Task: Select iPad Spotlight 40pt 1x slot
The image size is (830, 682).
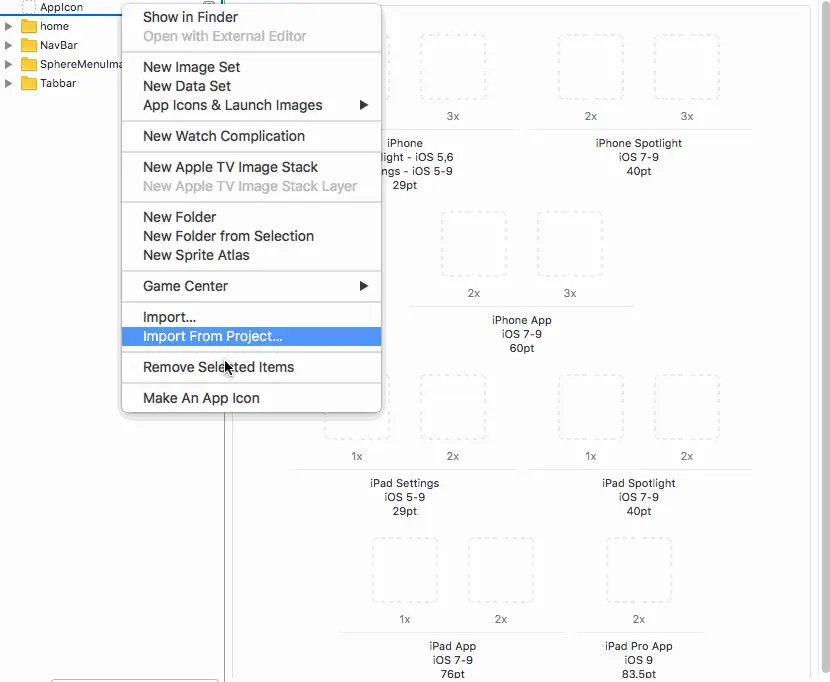Action: click(x=591, y=407)
